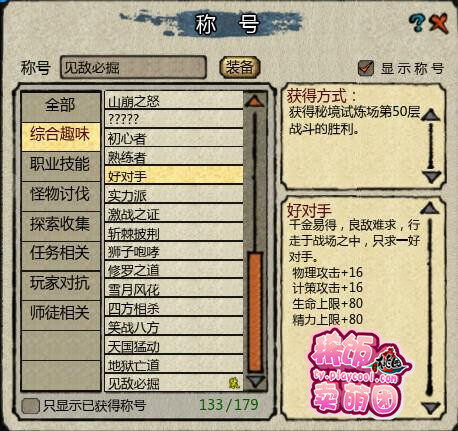Open the blue question mark help icon
The width and height of the screenshot is (458, 431).
pos(417,23)
